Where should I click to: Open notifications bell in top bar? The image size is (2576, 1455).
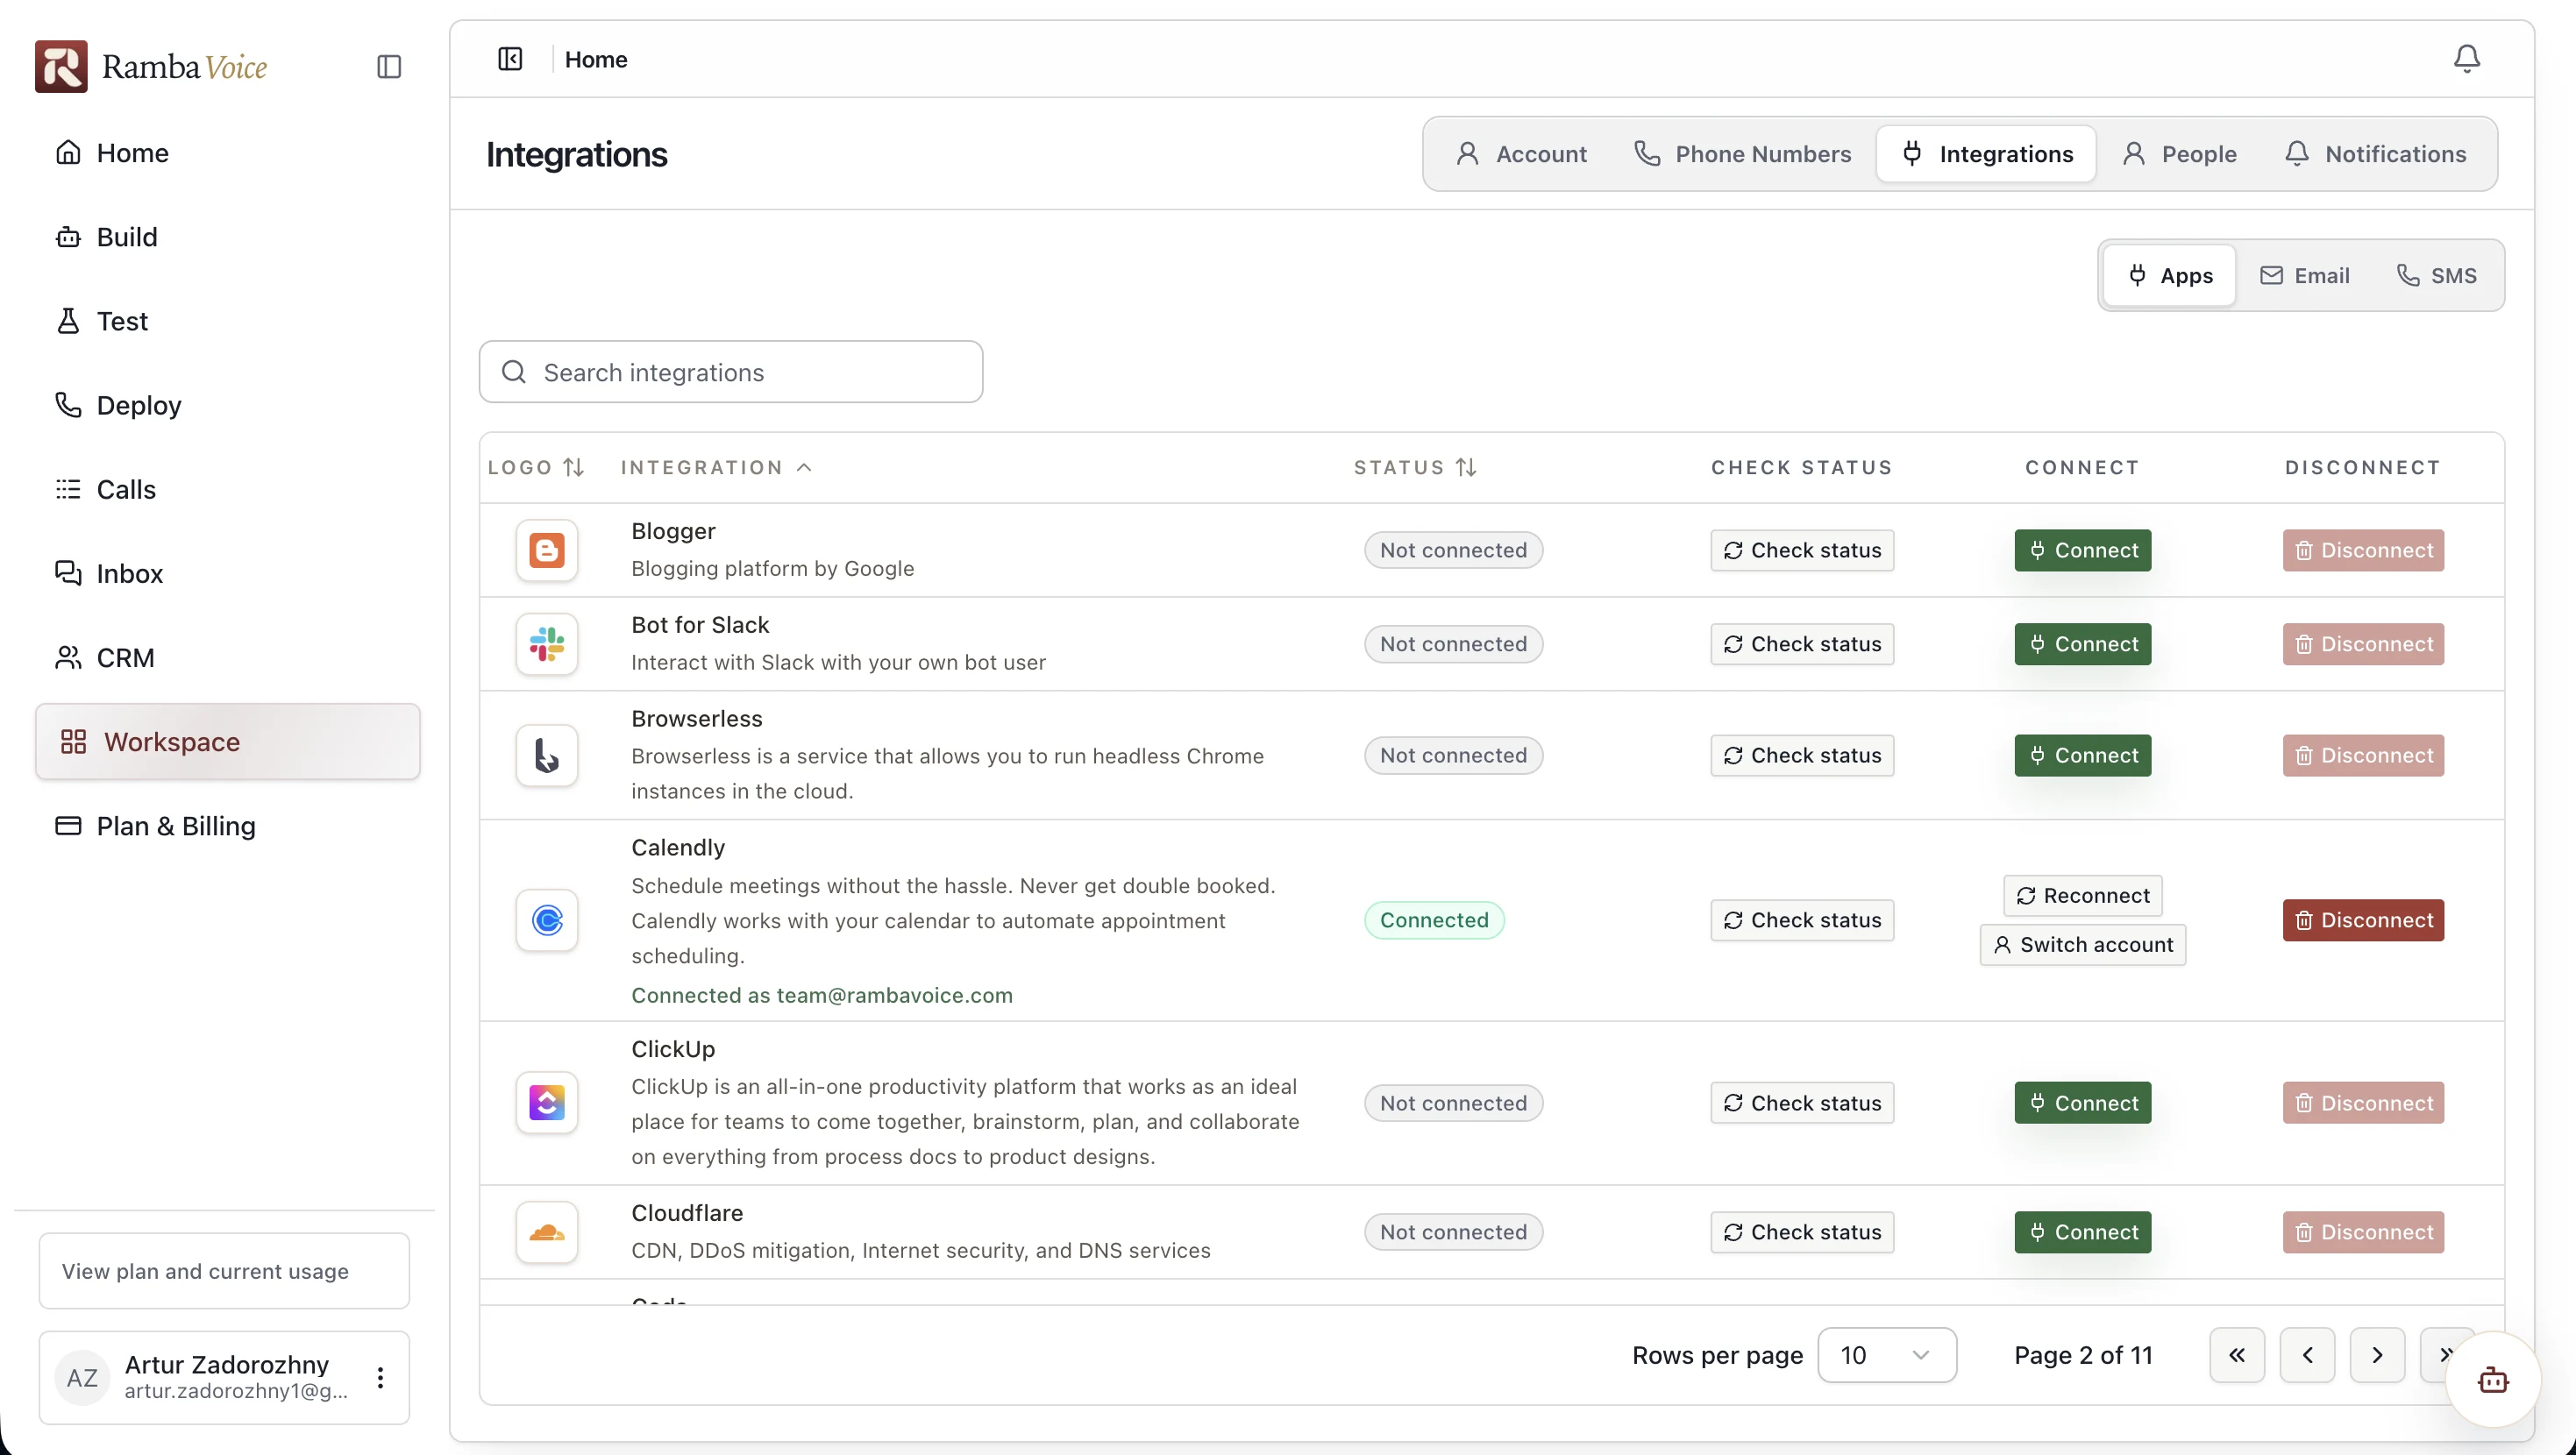pyautogui.click(x=2466, y=59)
